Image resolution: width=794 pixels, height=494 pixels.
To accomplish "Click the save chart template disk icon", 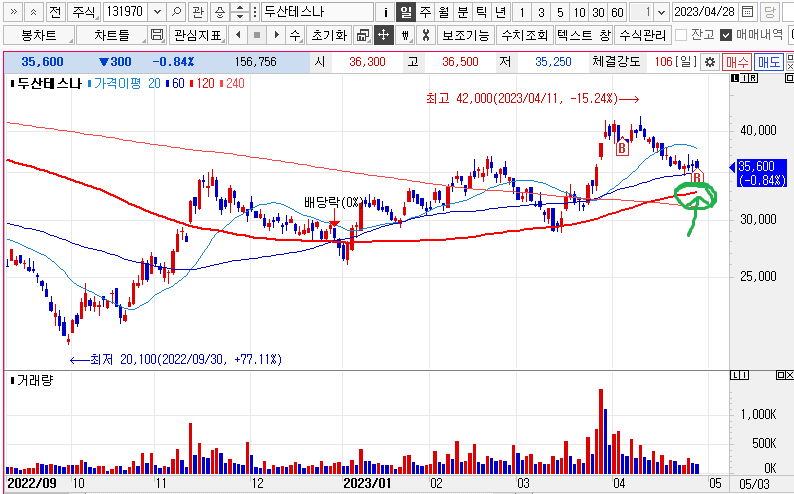I will [157, 35].
